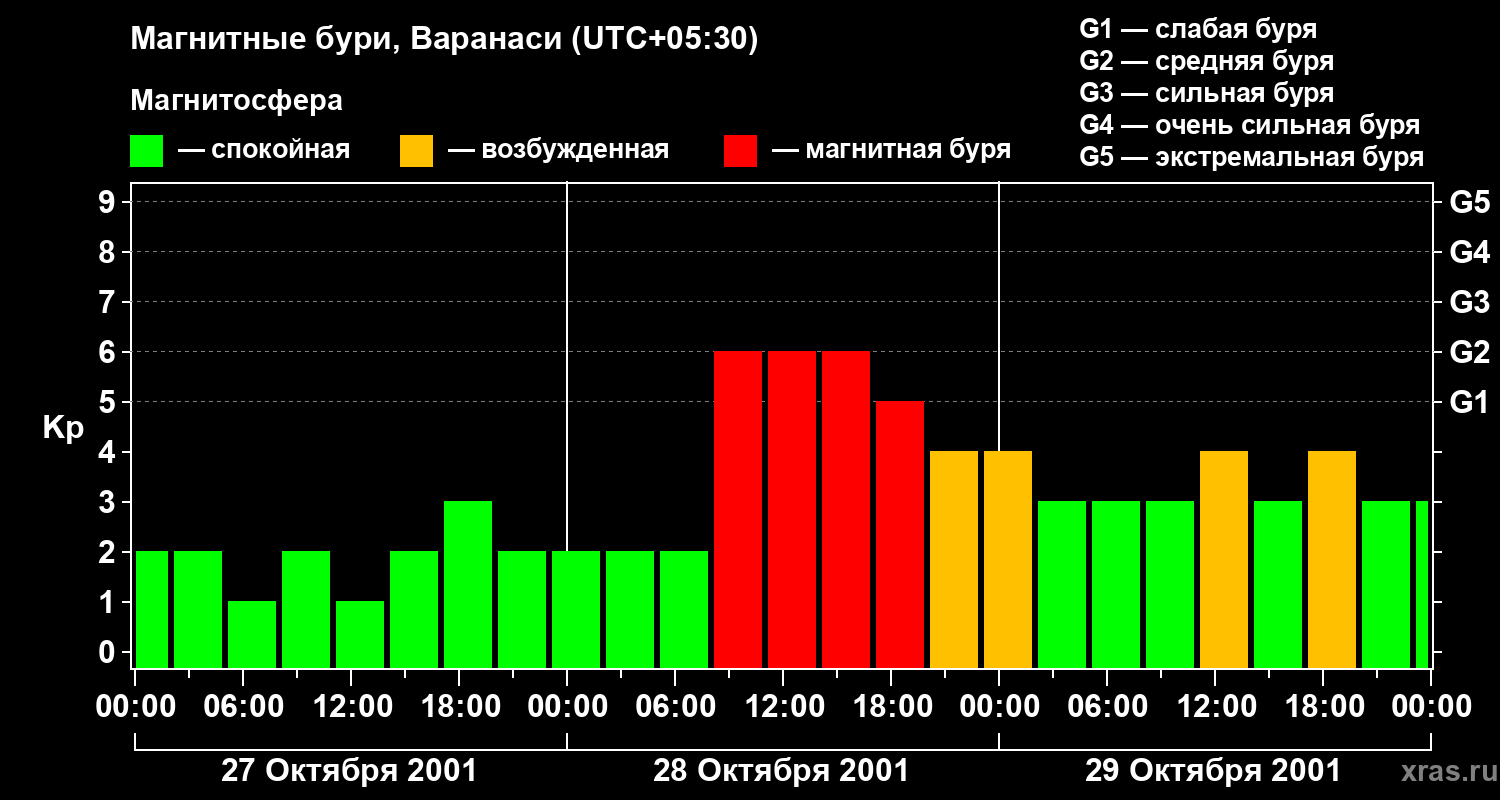The image size is (1500, 800).
Task: Click the 06:00 time label for 29 Октября
Action: [1107, 706]
